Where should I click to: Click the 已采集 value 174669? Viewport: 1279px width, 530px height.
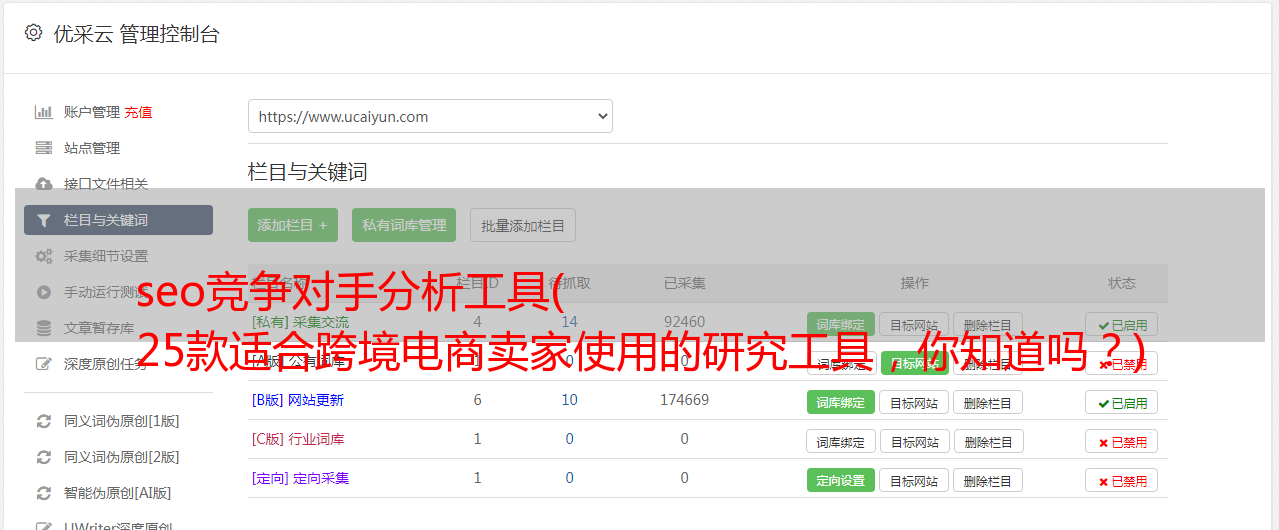(x=685, y=400)
